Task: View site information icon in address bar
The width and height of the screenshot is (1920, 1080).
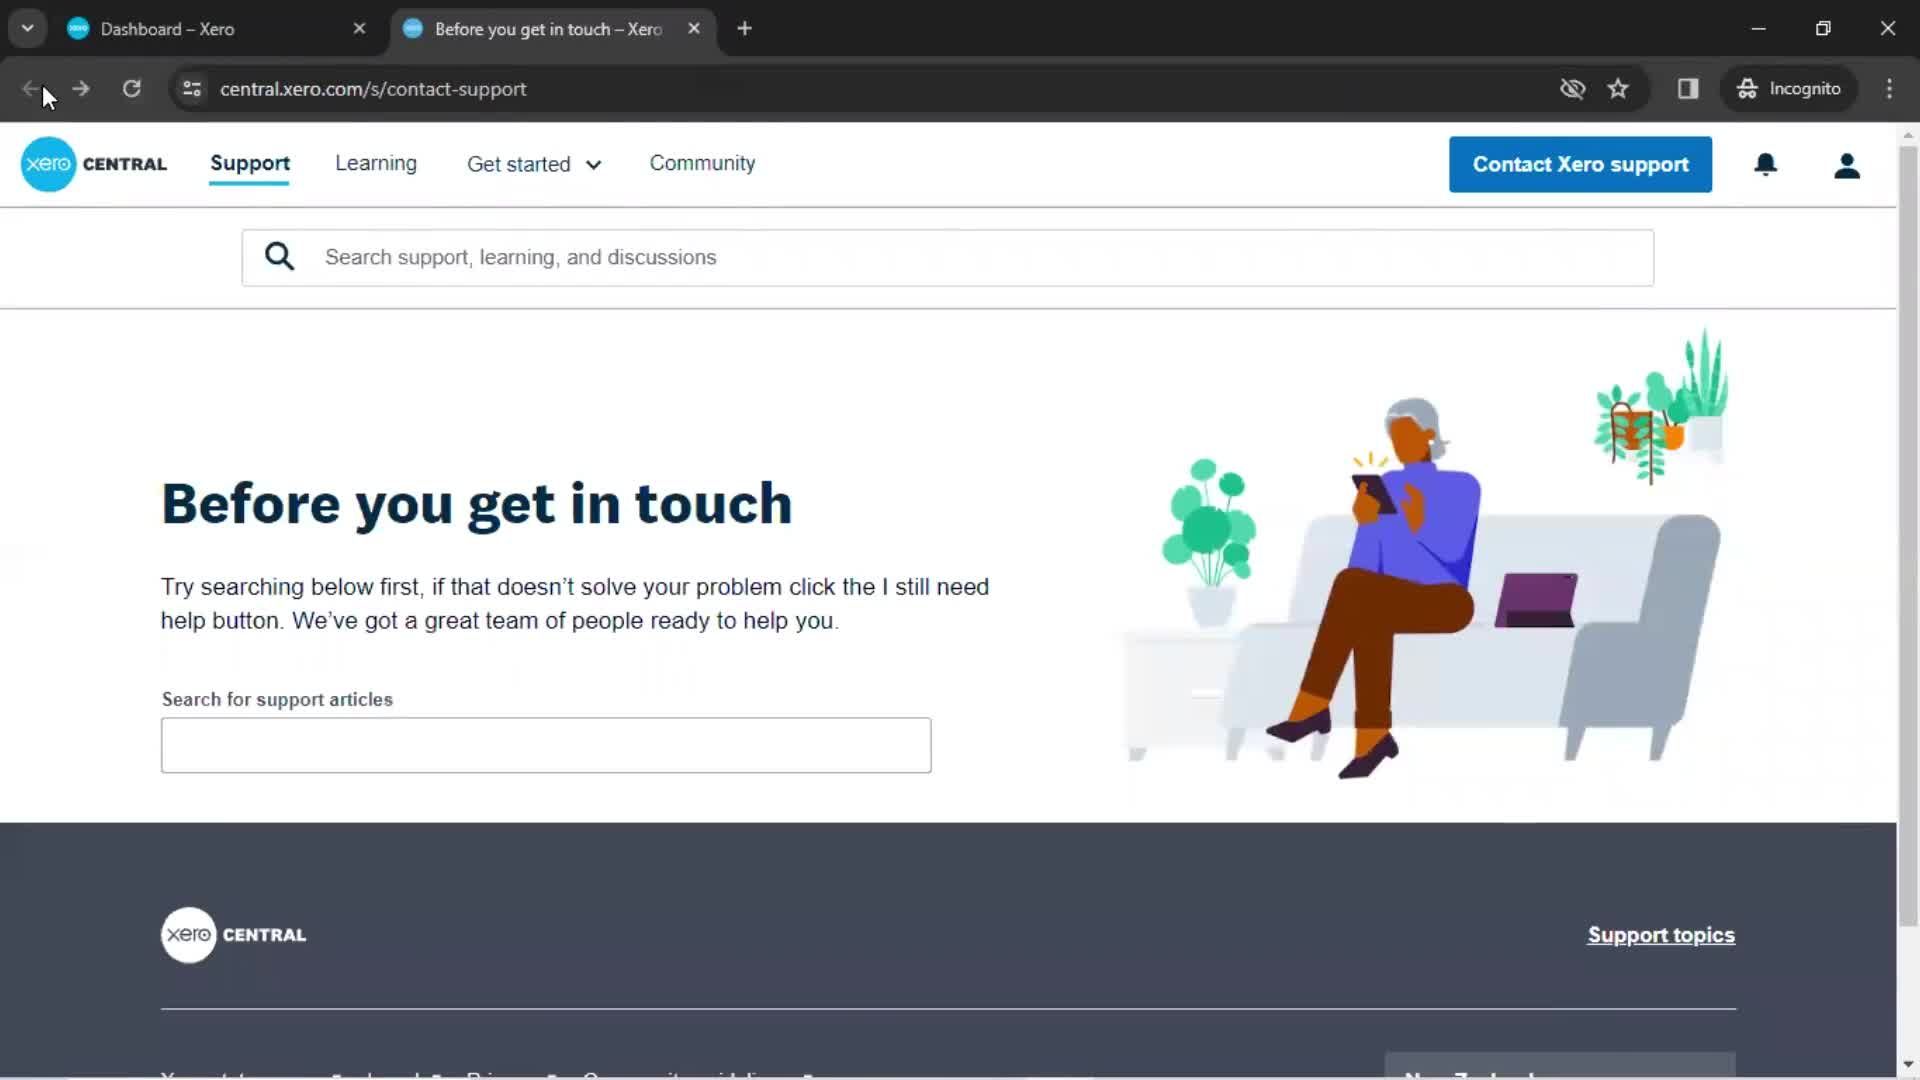Action: [192, 89]
